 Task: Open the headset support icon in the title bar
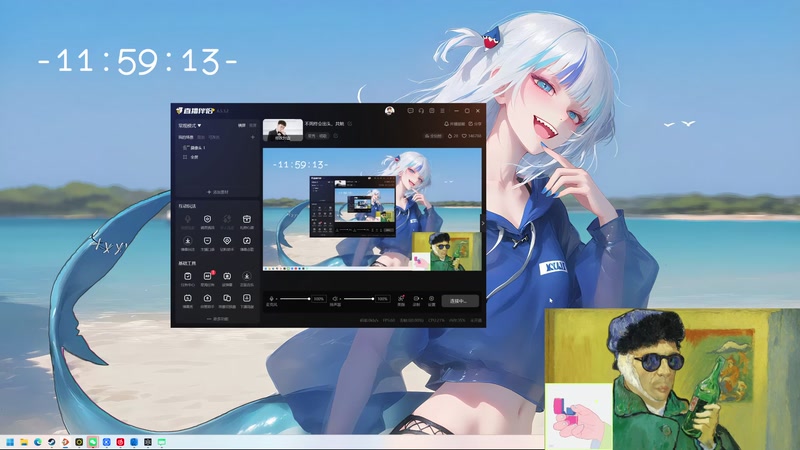(x=421, y=111)
